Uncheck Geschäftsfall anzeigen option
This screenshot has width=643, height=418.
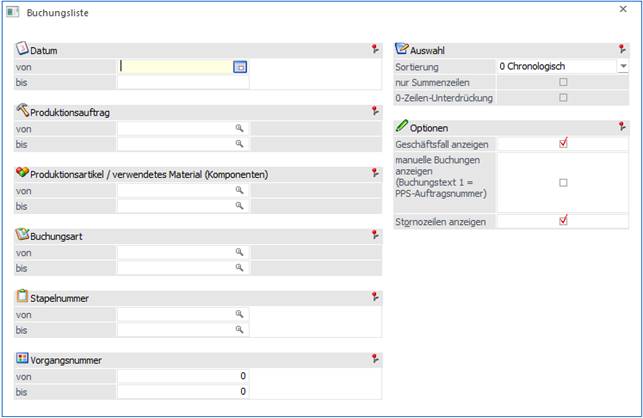point(563,144)
